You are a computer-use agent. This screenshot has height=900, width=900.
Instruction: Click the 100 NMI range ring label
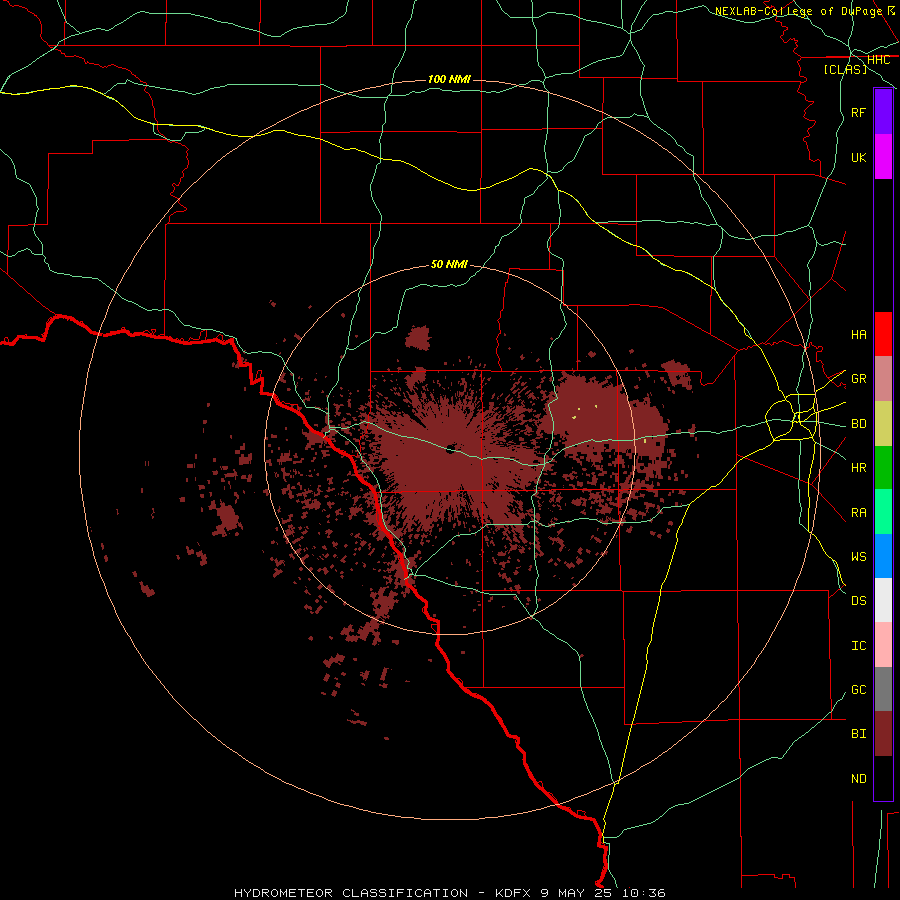[x=449, y=79]
